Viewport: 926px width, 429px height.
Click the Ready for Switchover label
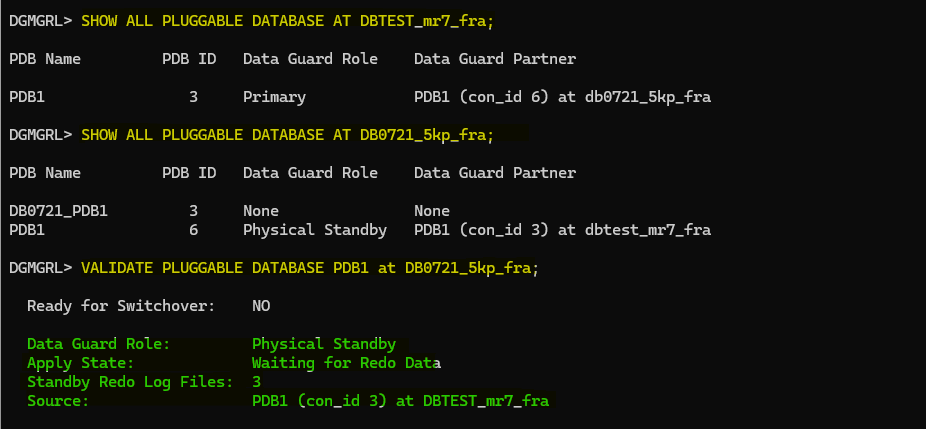(120, 306)
